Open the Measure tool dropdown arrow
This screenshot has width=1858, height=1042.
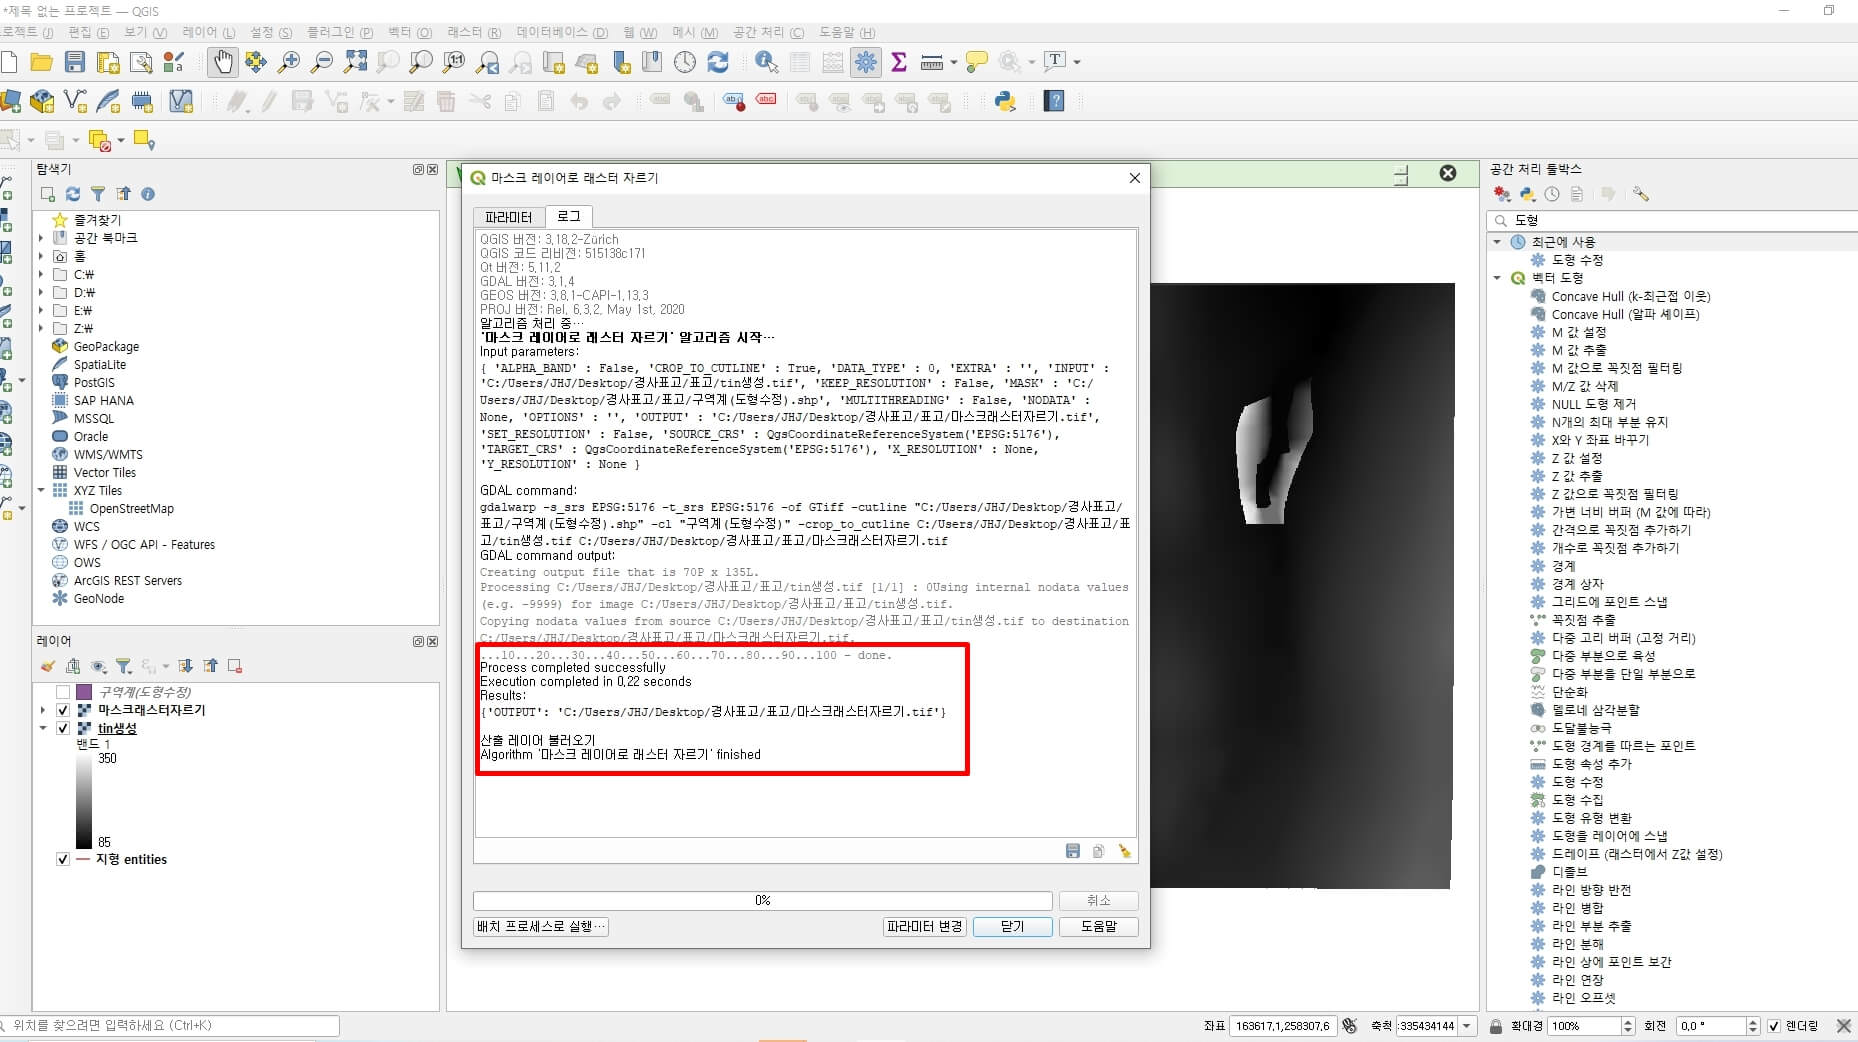[x=954, y=62]
